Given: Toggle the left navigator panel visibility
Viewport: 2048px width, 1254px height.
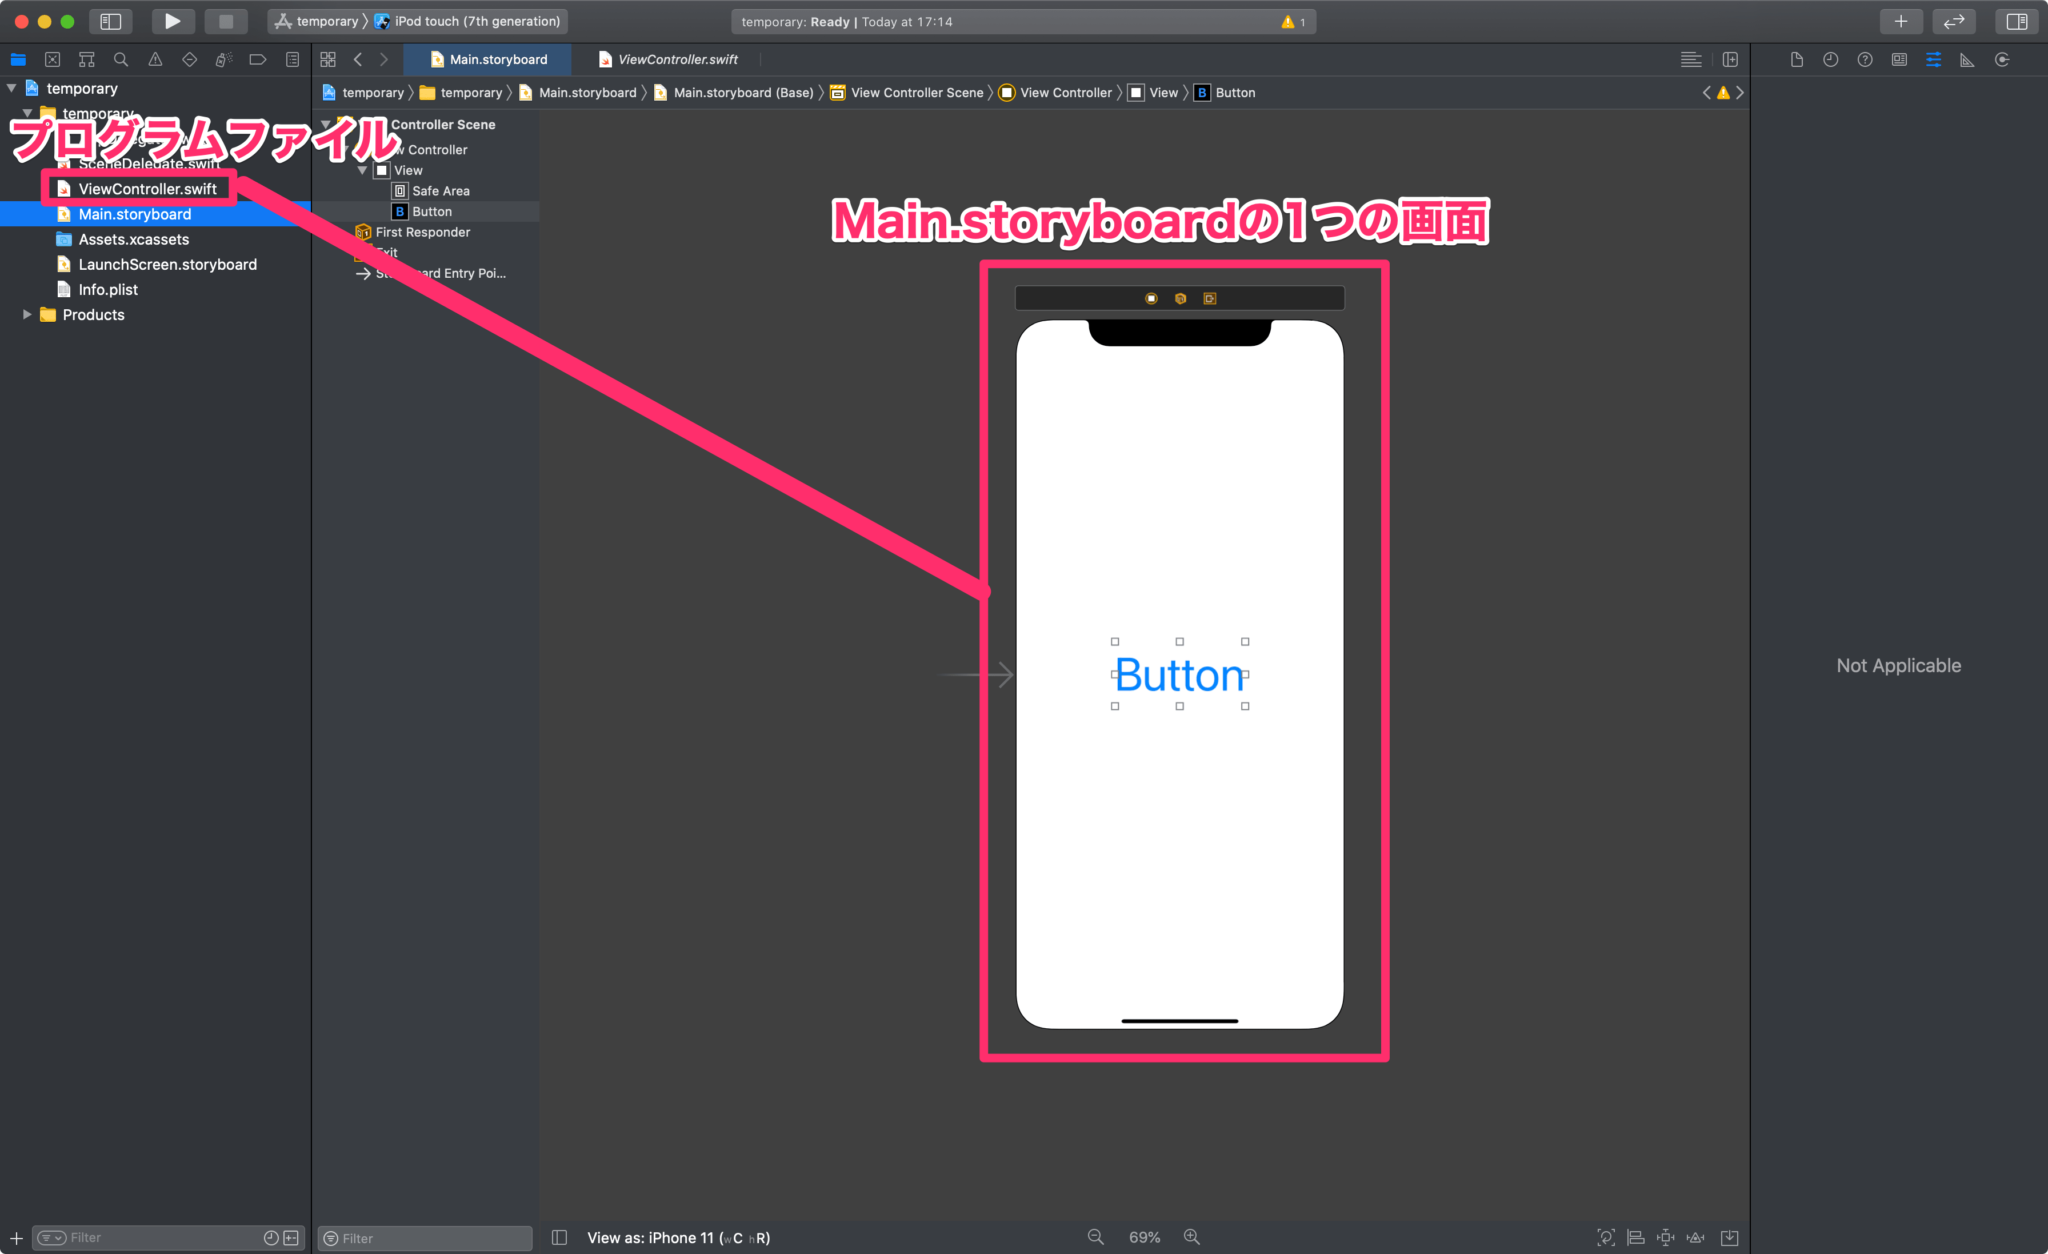Looking at the screenshot, I should click(x=110, y=20).
